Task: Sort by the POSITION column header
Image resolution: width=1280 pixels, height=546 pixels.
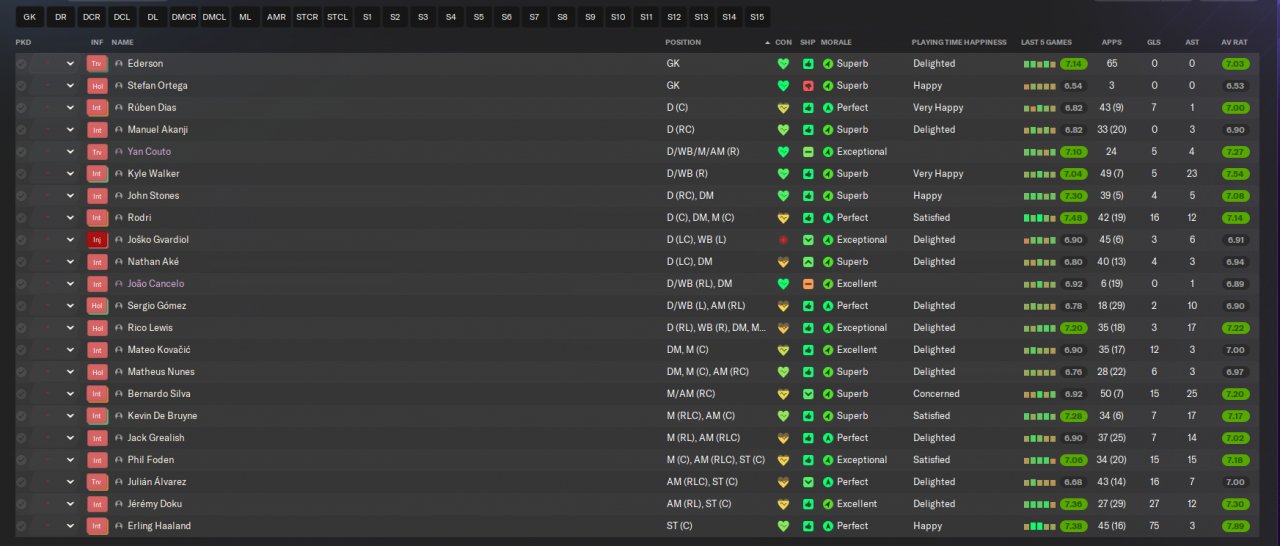Action: coord(683,42)
